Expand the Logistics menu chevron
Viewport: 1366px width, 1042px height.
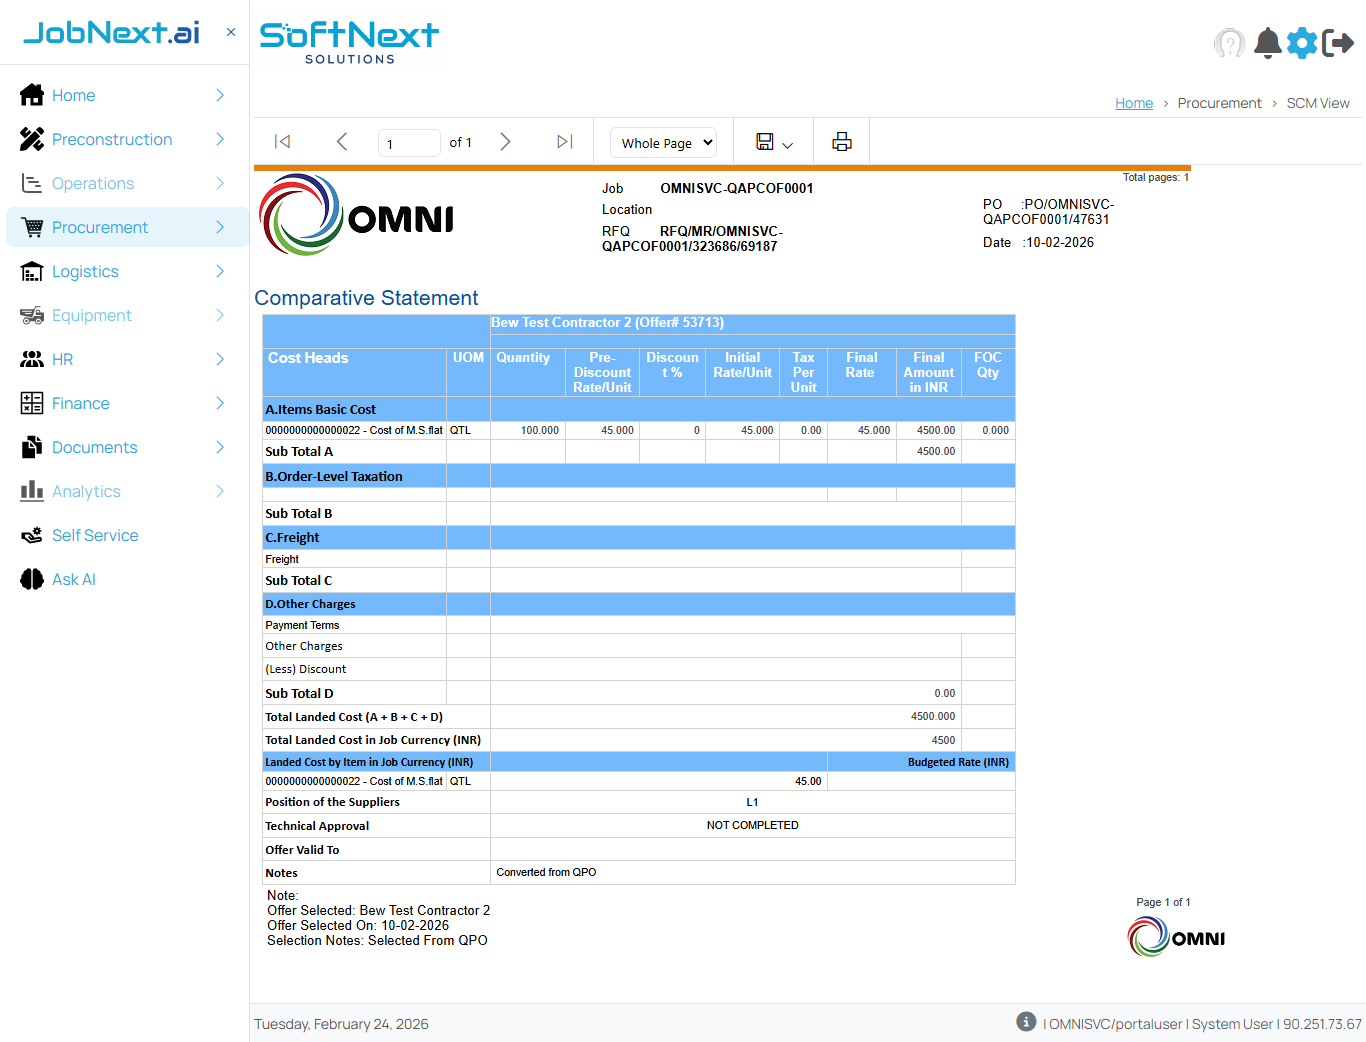click(x=218, y=271)
